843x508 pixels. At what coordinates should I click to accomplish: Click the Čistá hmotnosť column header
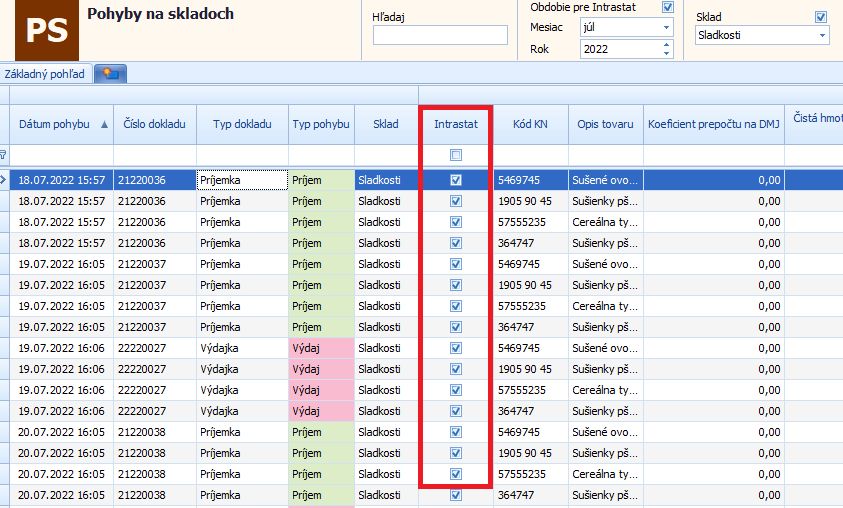[814, 124]
